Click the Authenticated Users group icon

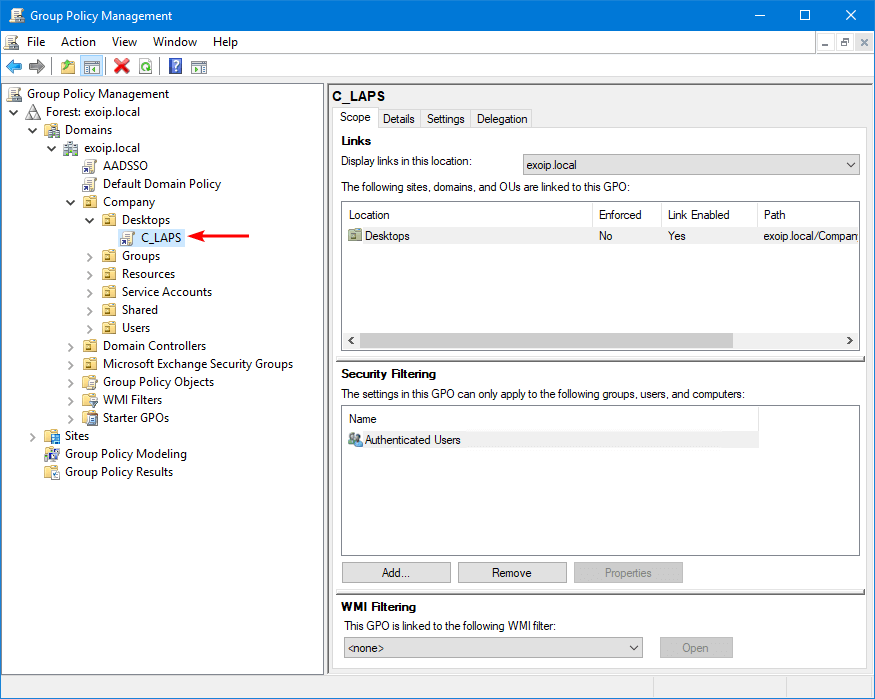[x=355, y=440]
